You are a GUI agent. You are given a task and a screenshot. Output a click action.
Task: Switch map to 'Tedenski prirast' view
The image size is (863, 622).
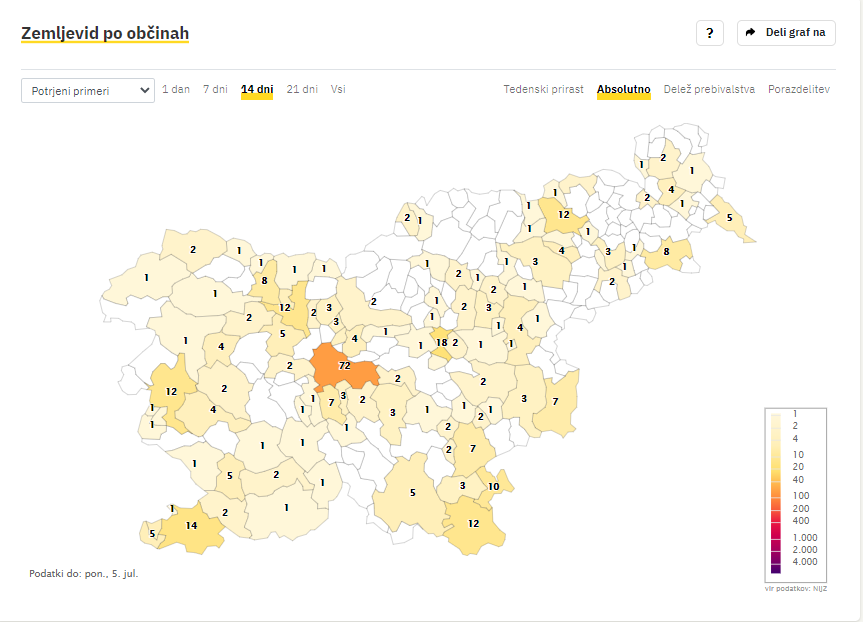[x=543, y=89]
